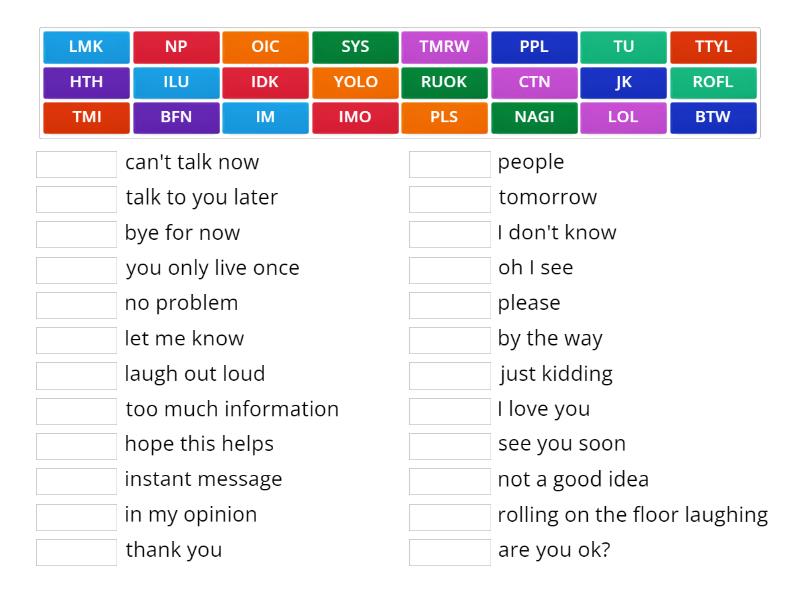
Task: Click the answer box beside "are you ok?"
Action: 450,549
